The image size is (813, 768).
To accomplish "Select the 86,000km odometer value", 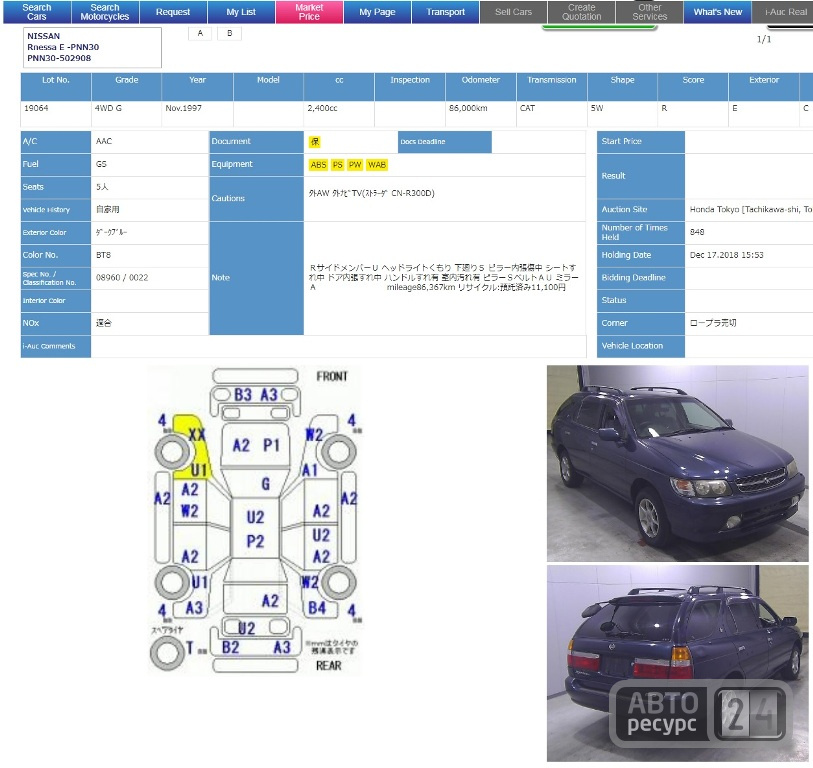I will pos(468,108).
